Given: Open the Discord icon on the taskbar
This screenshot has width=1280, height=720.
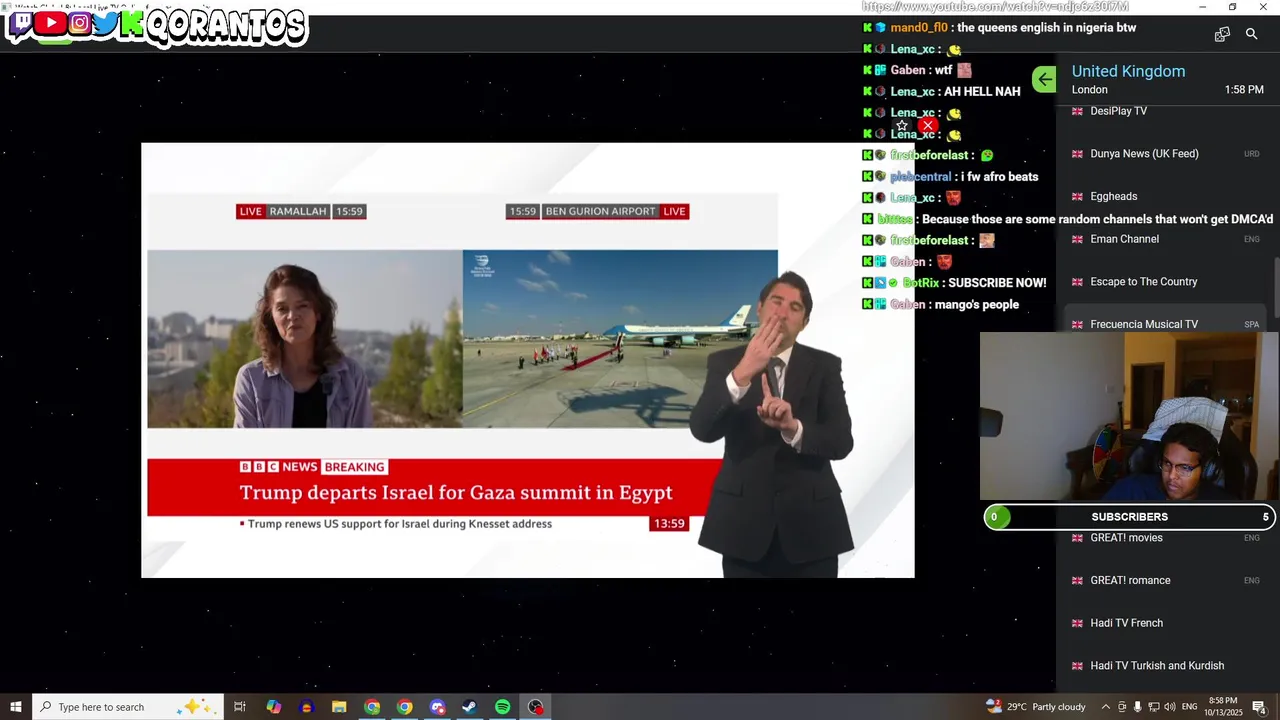Looking at the screenshot, I should pyautogui.click(x=437, y=707).
